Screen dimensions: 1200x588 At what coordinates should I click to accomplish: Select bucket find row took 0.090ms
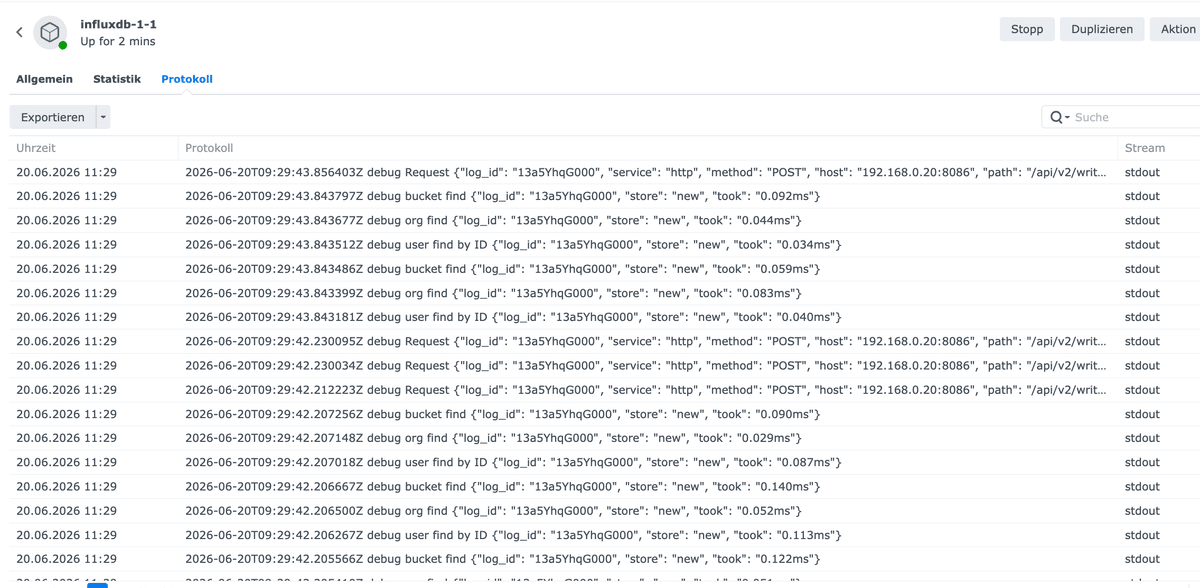click(x=604, y=414)
